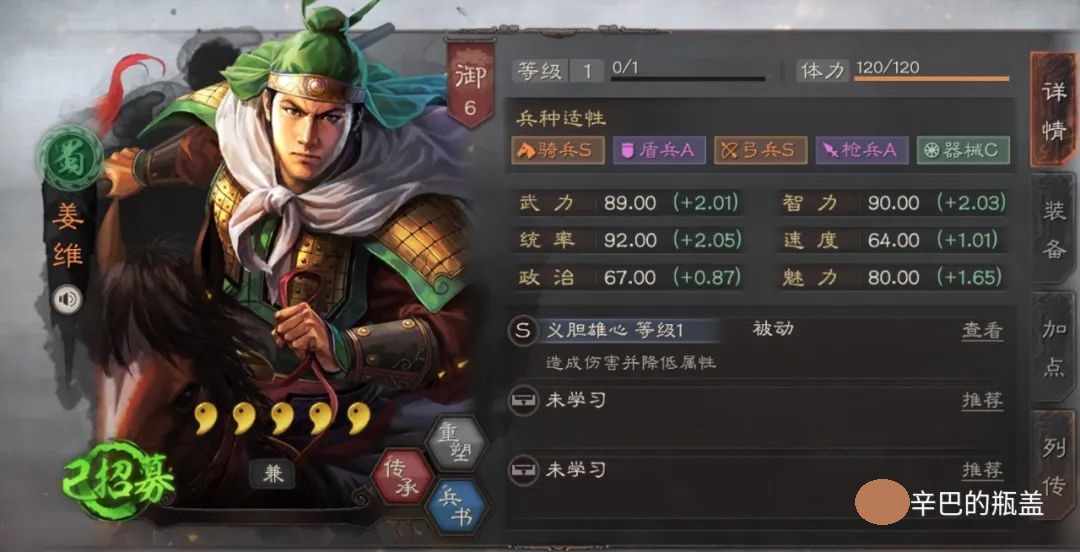Tap the S rank skill icon
Image resolution: width=1080 pixels, height=552 pixels.
[x=523, y=331]
